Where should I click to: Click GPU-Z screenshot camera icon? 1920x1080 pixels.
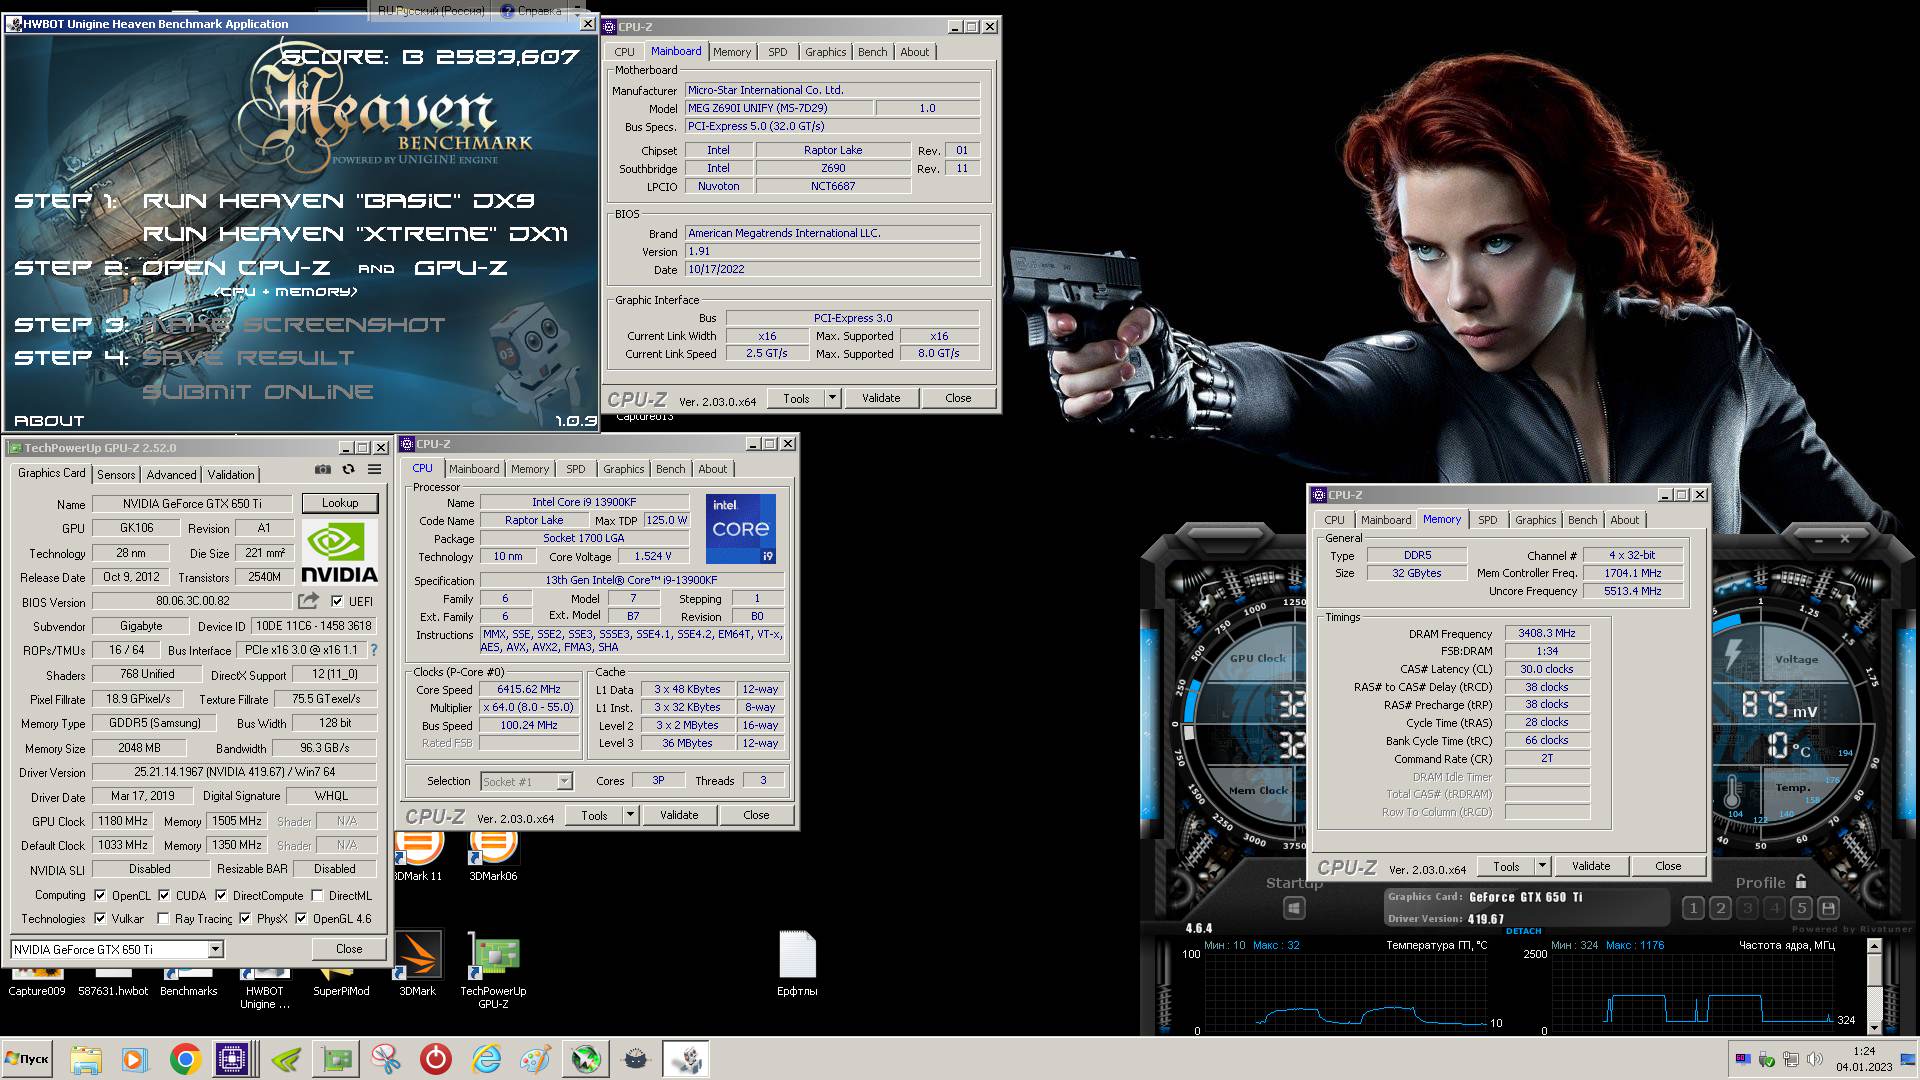click(322, 469)
